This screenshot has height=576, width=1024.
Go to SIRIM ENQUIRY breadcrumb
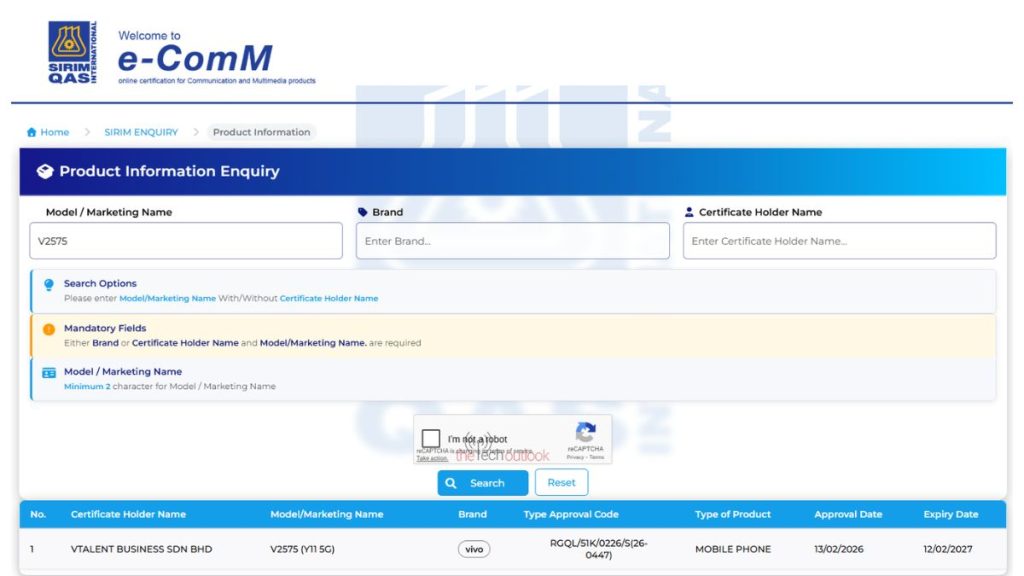[141, 132]
